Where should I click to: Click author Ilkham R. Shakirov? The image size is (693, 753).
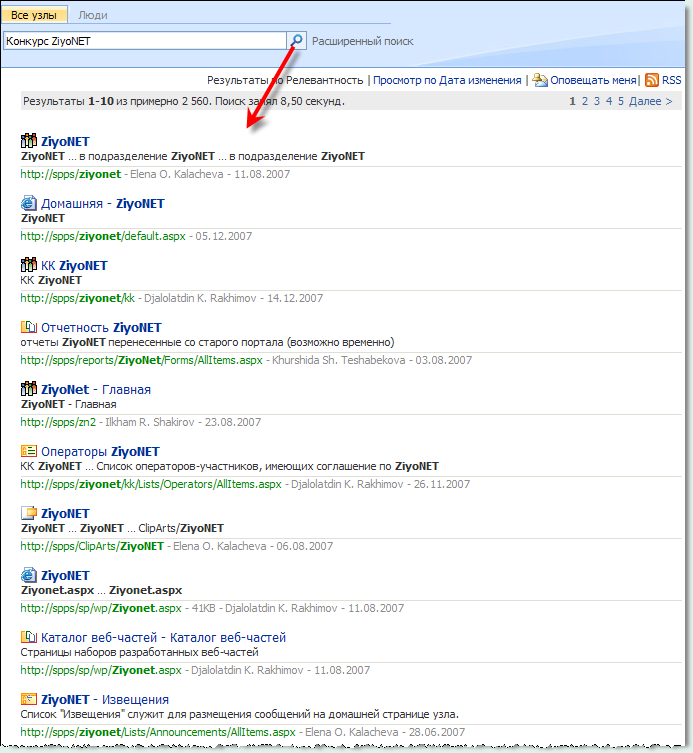(150, 422)
